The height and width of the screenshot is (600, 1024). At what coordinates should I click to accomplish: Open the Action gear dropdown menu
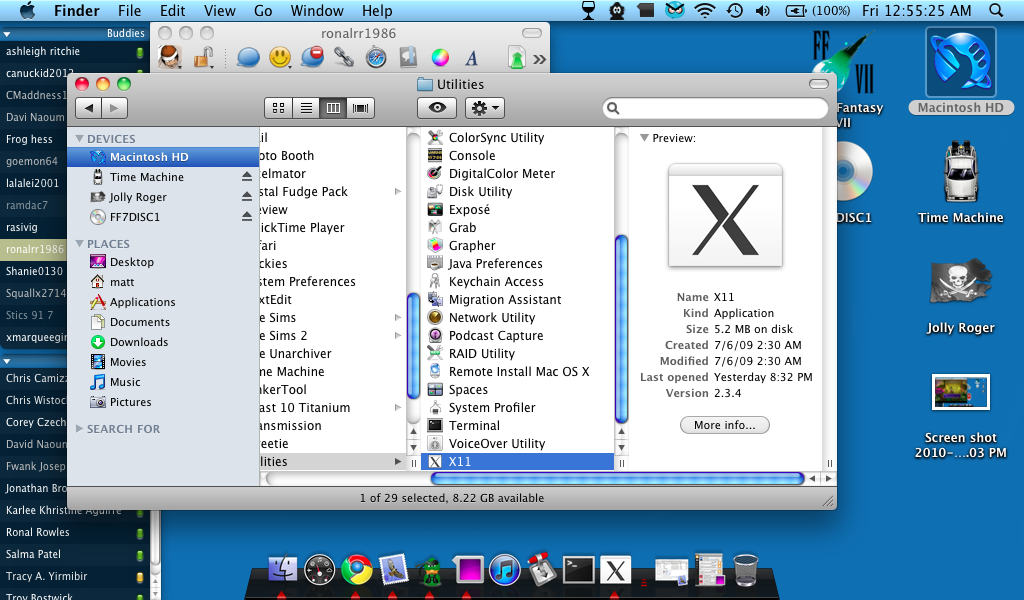tap(485, 108)
